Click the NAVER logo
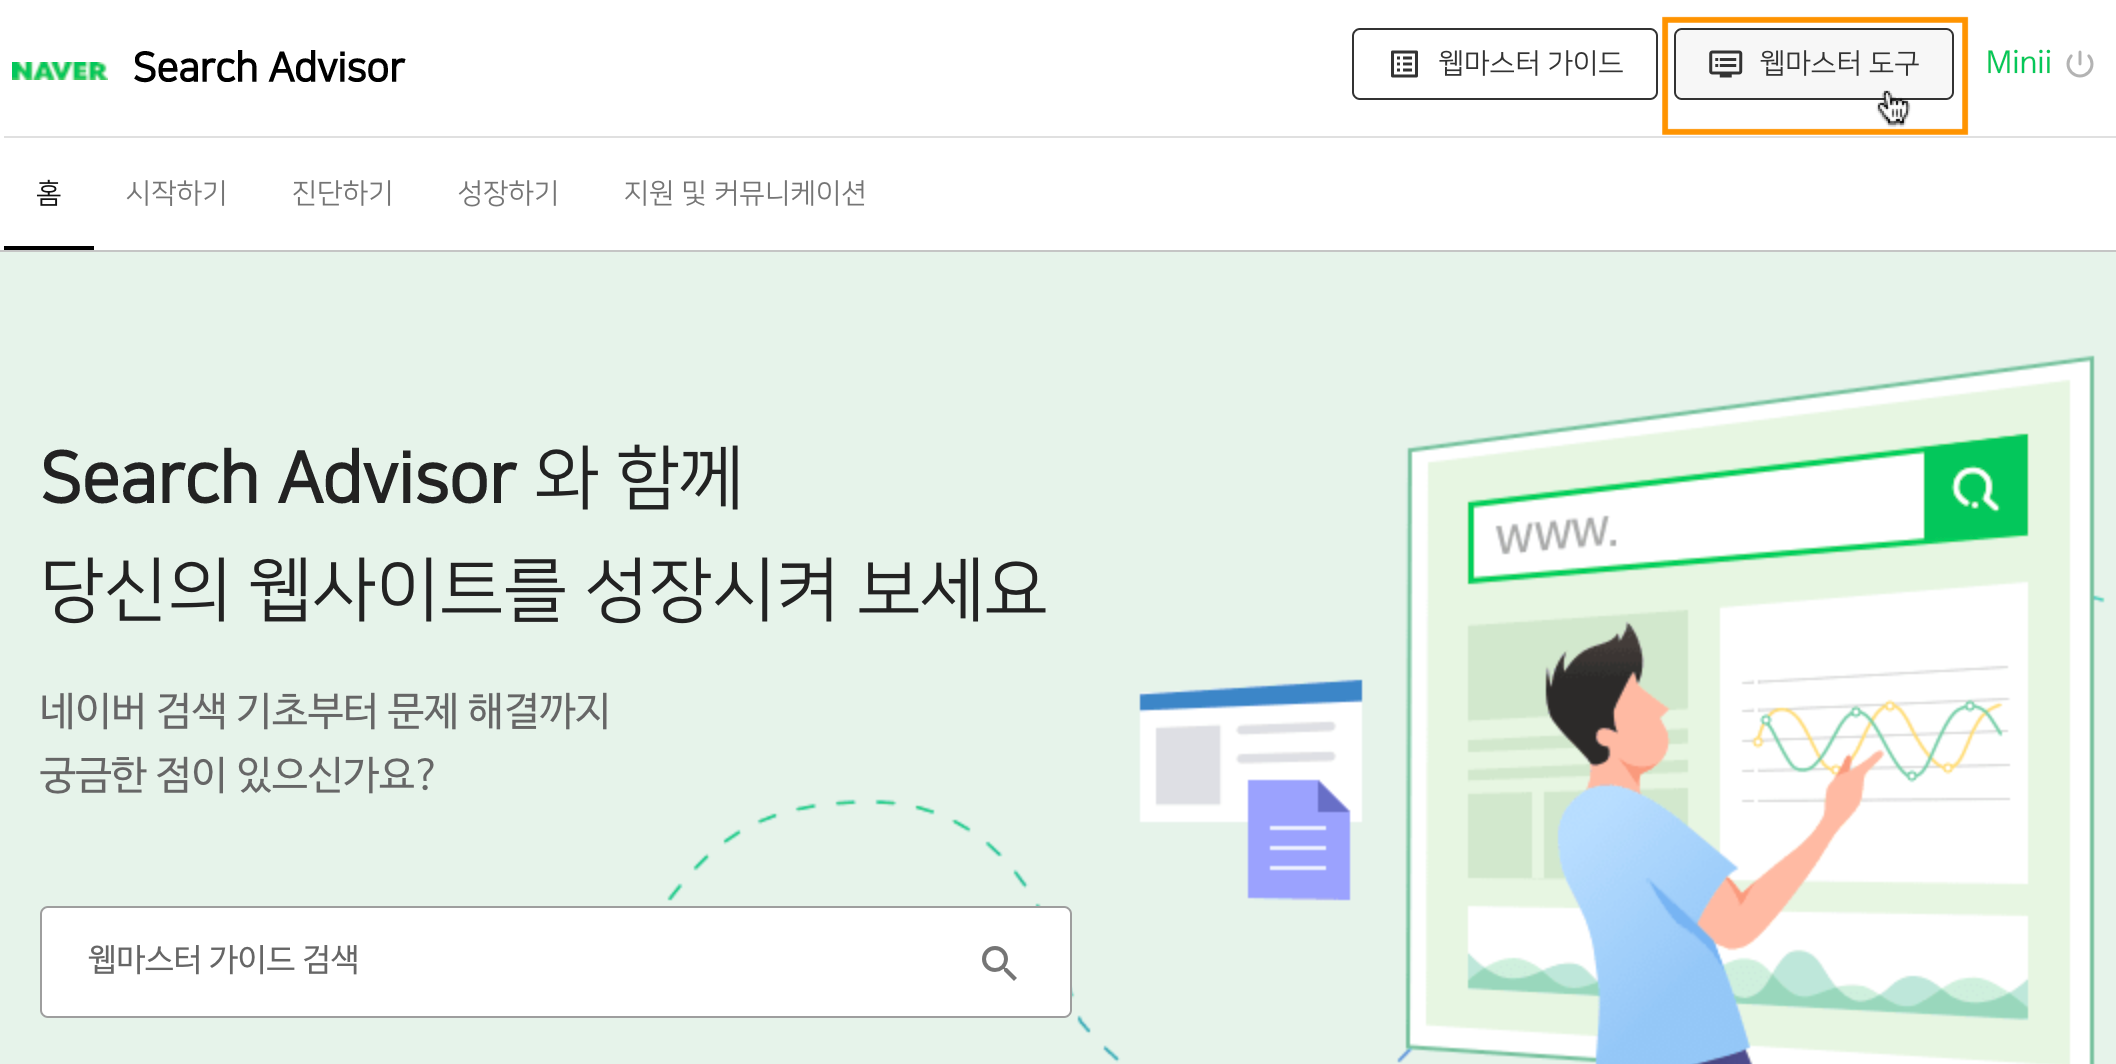The height and width of the screenshot is (1064, 2116). click(59, 70)
